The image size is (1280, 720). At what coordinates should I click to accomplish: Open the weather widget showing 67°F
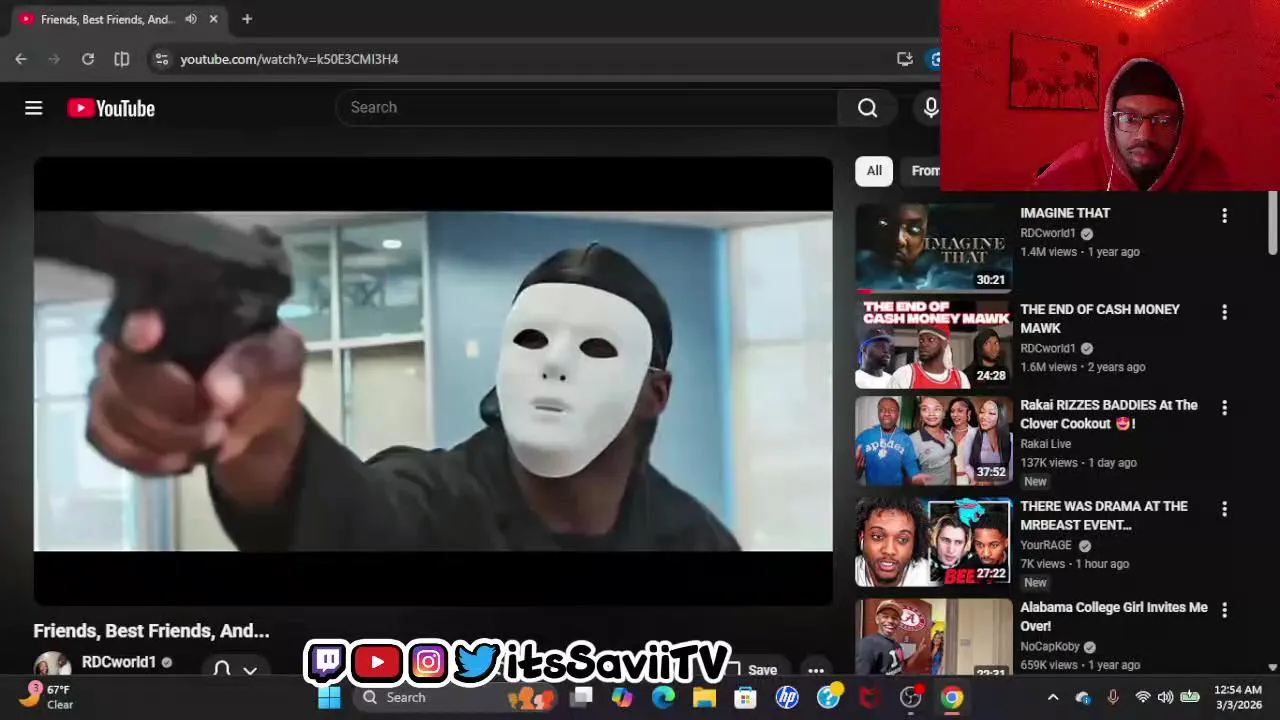(47, 696)
